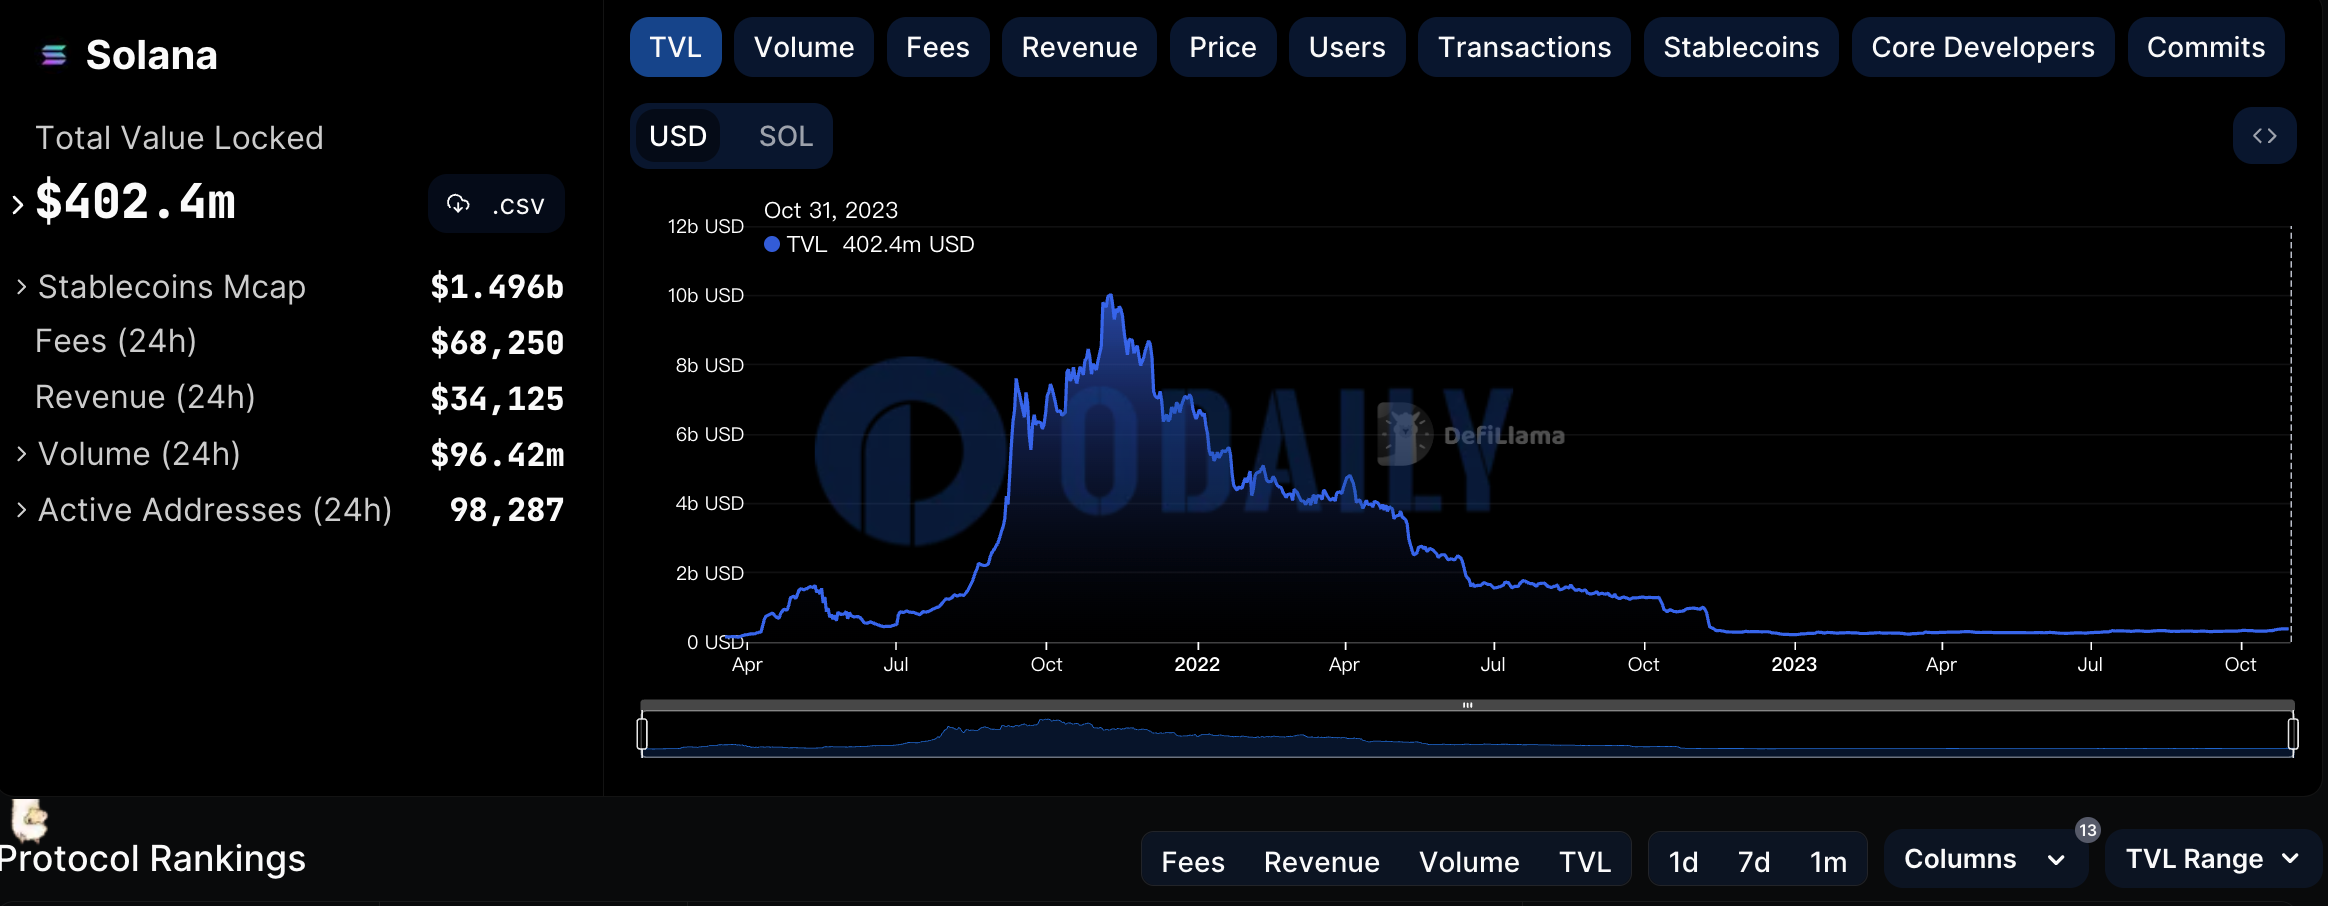The width and height of the screenshot is (2328, 906).
Task: Switch chart to Volume
Action: tap(804, 47)
